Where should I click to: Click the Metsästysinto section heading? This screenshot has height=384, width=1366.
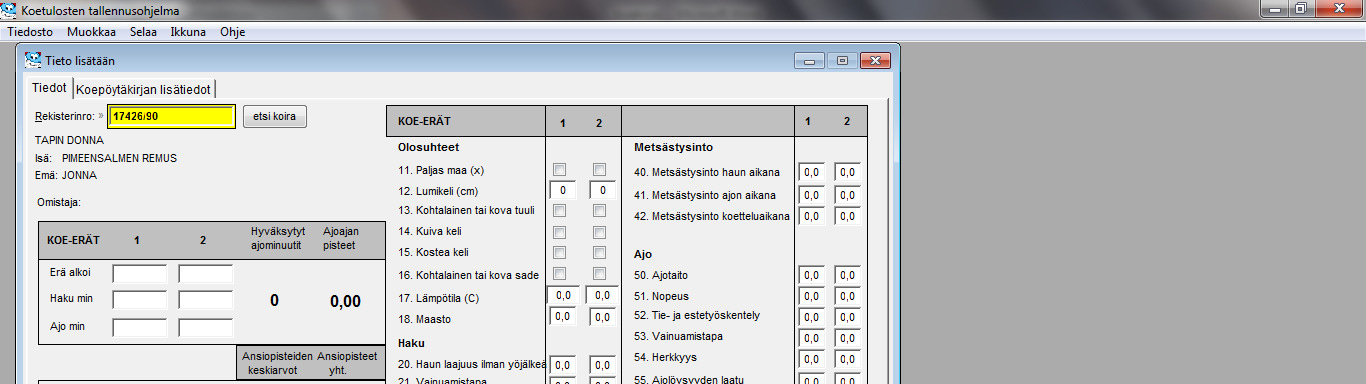(x=672, y=147)
